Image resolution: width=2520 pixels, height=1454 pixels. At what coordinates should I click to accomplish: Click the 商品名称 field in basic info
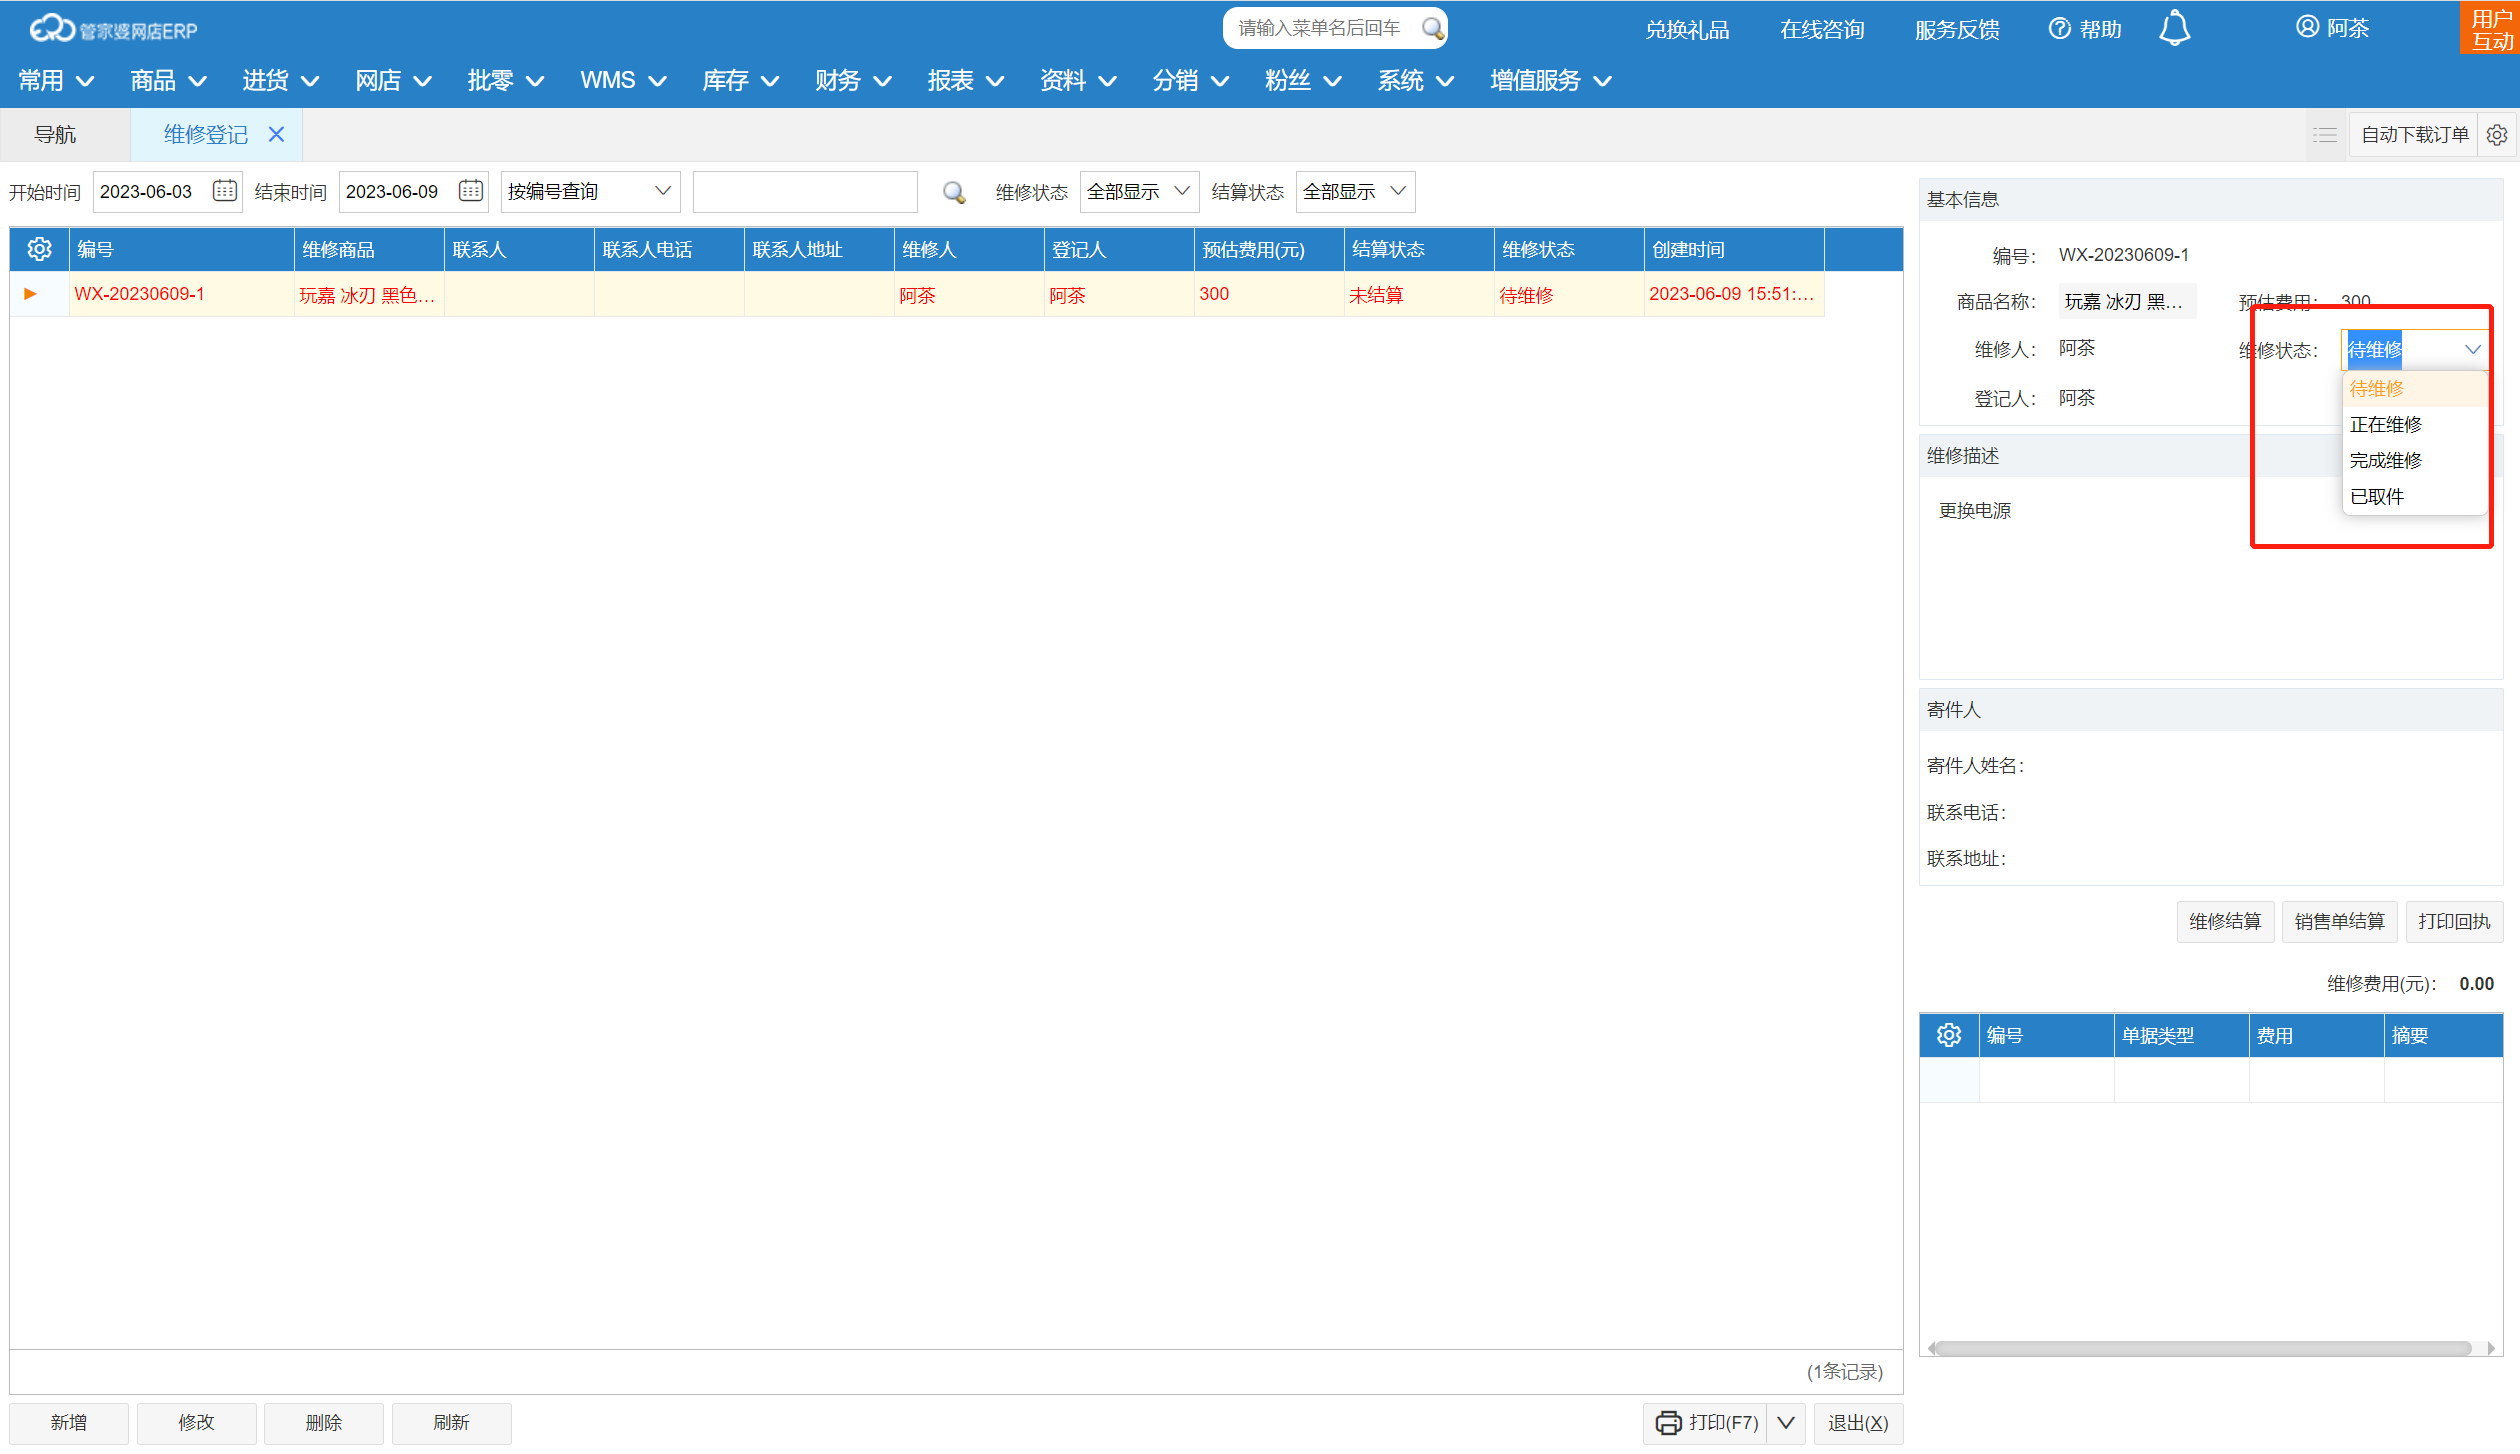pos(2126,301)
